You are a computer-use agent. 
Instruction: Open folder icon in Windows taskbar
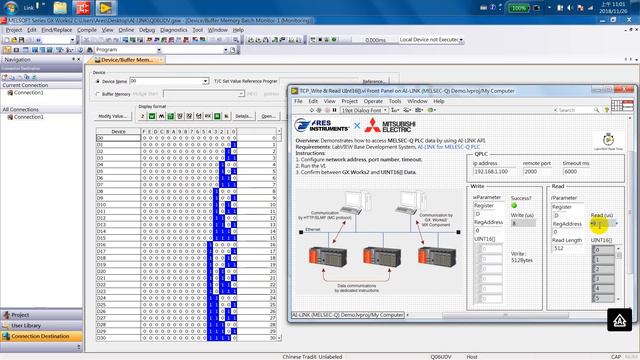click(60, 8)
